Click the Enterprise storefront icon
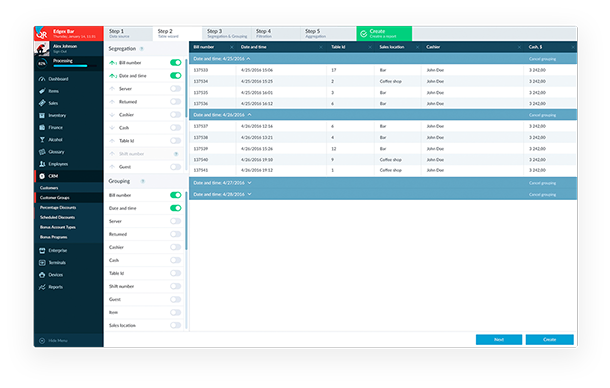The height and width of the screenshot is (388, 610). click(x=42, y=250)
